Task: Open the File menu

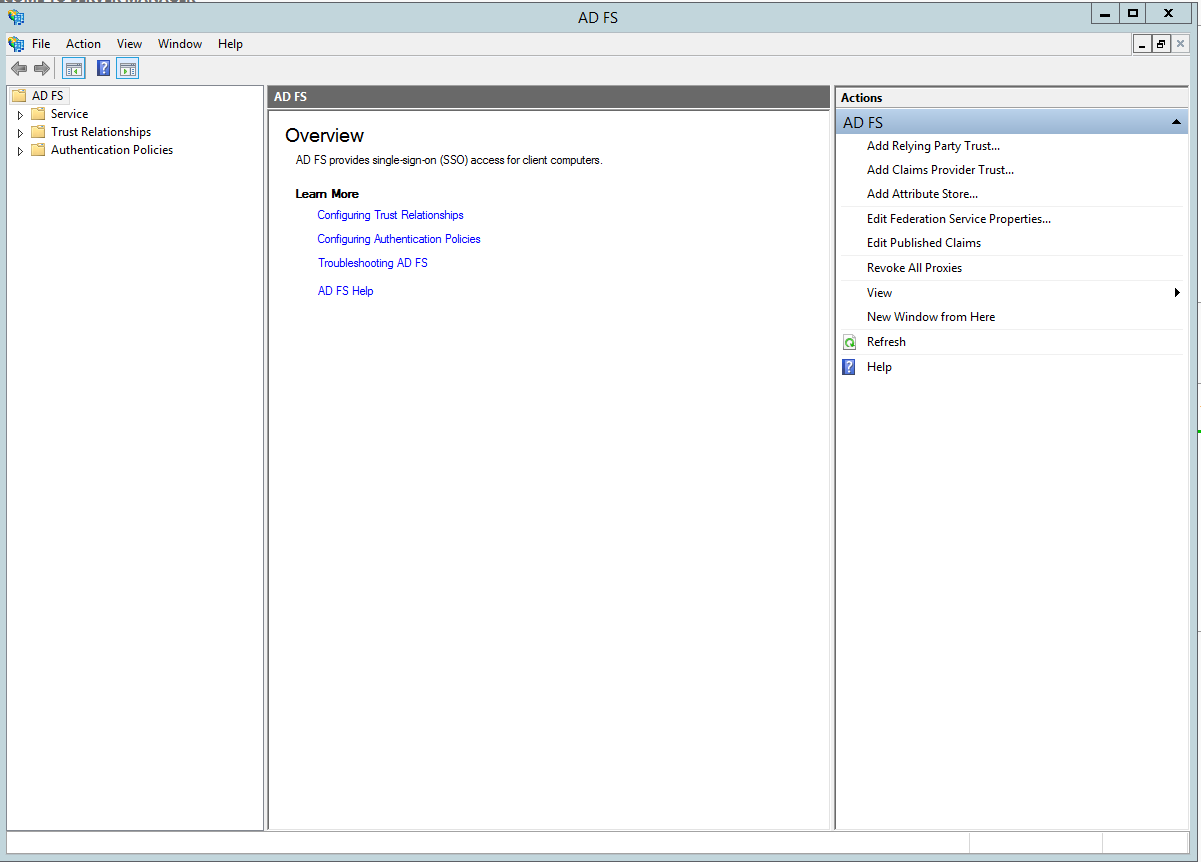Action: tap(41, 44)
